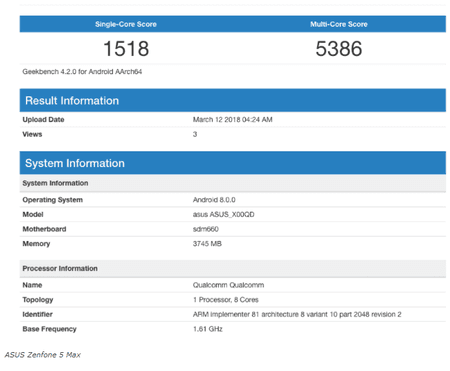The image size is (450, 371).
Task: Click the Qualcomm Qualcomm processor name
Action: [228, 285]
